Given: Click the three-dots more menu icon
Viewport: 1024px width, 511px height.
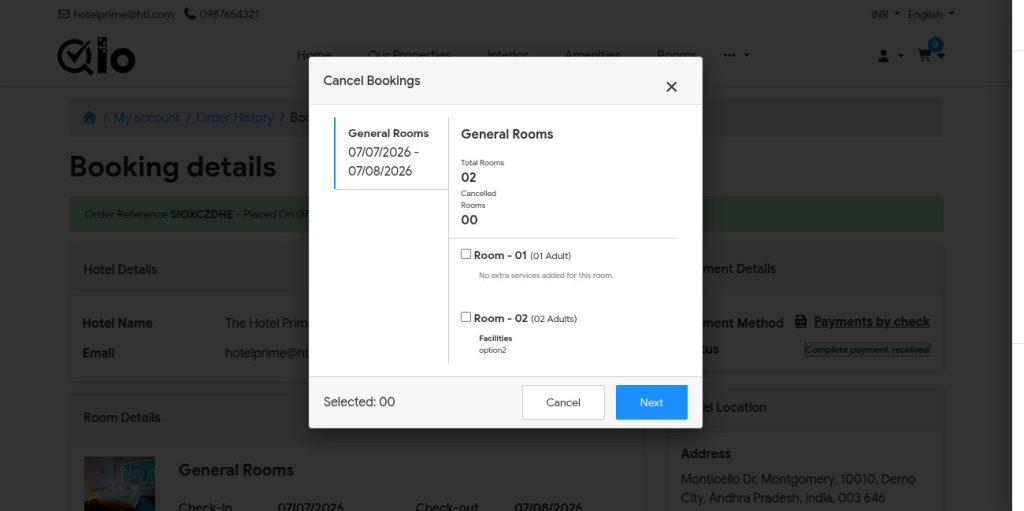Looking at the screenshot, I should [x=729, y=56].
